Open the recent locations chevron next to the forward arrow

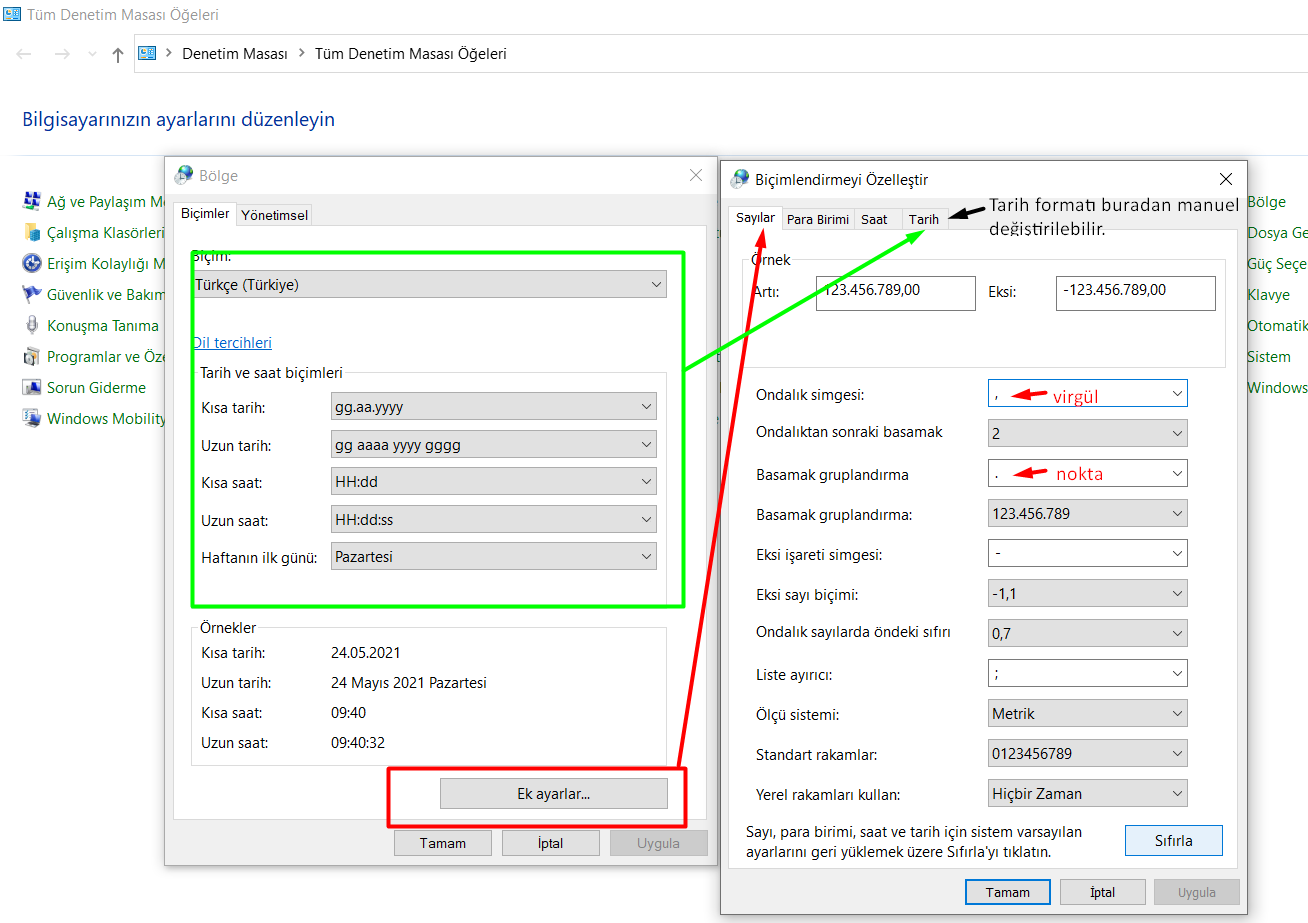coord(92,54)
